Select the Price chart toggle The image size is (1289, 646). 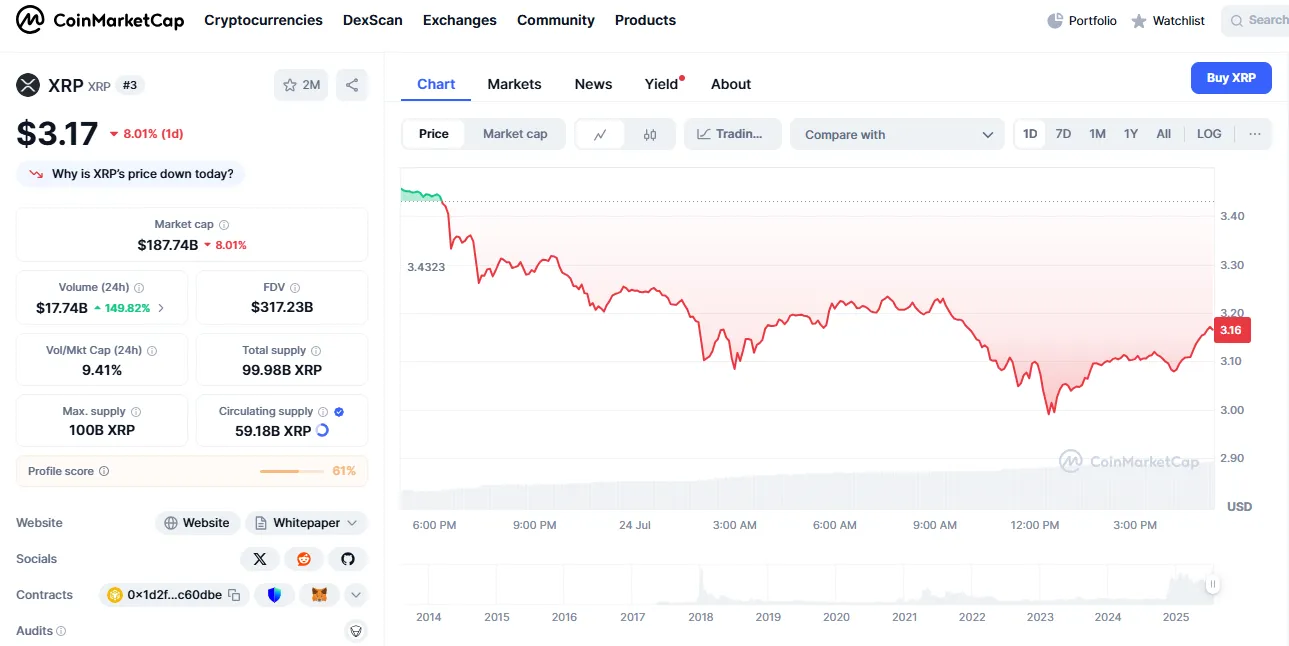coord(434,134)
